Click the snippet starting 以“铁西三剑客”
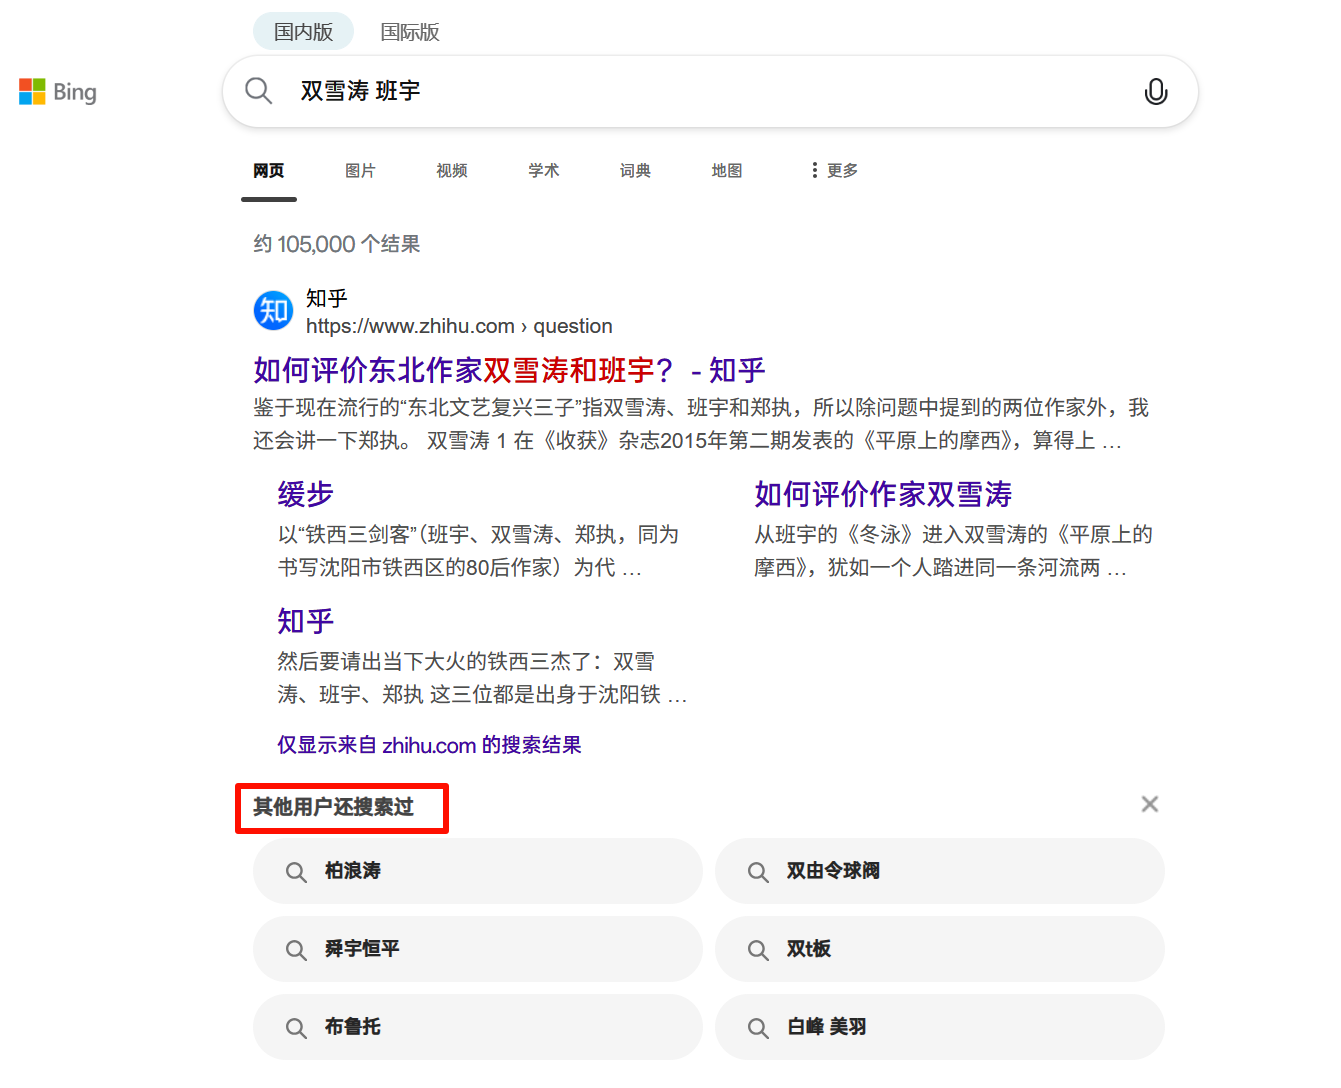The width and height of the screenshot is (1341, 1088). click(x=478, y=551)
